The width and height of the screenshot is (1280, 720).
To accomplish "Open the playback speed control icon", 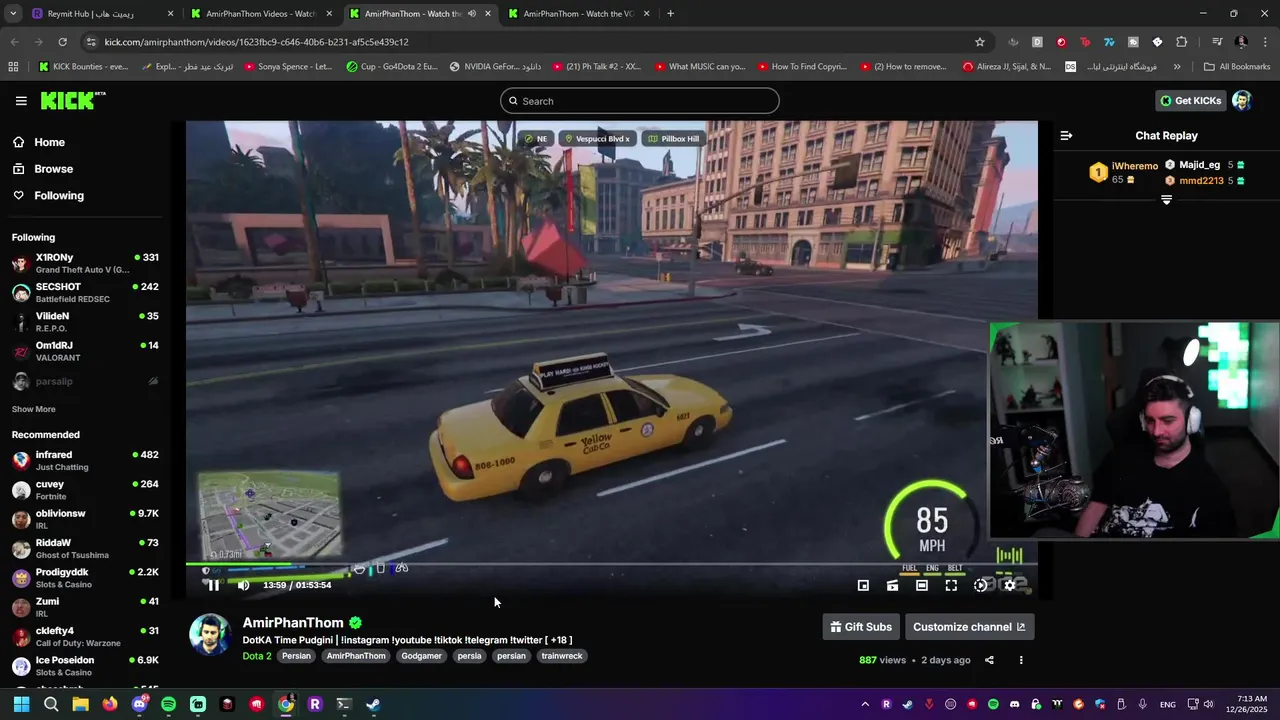I will (981, 586).
